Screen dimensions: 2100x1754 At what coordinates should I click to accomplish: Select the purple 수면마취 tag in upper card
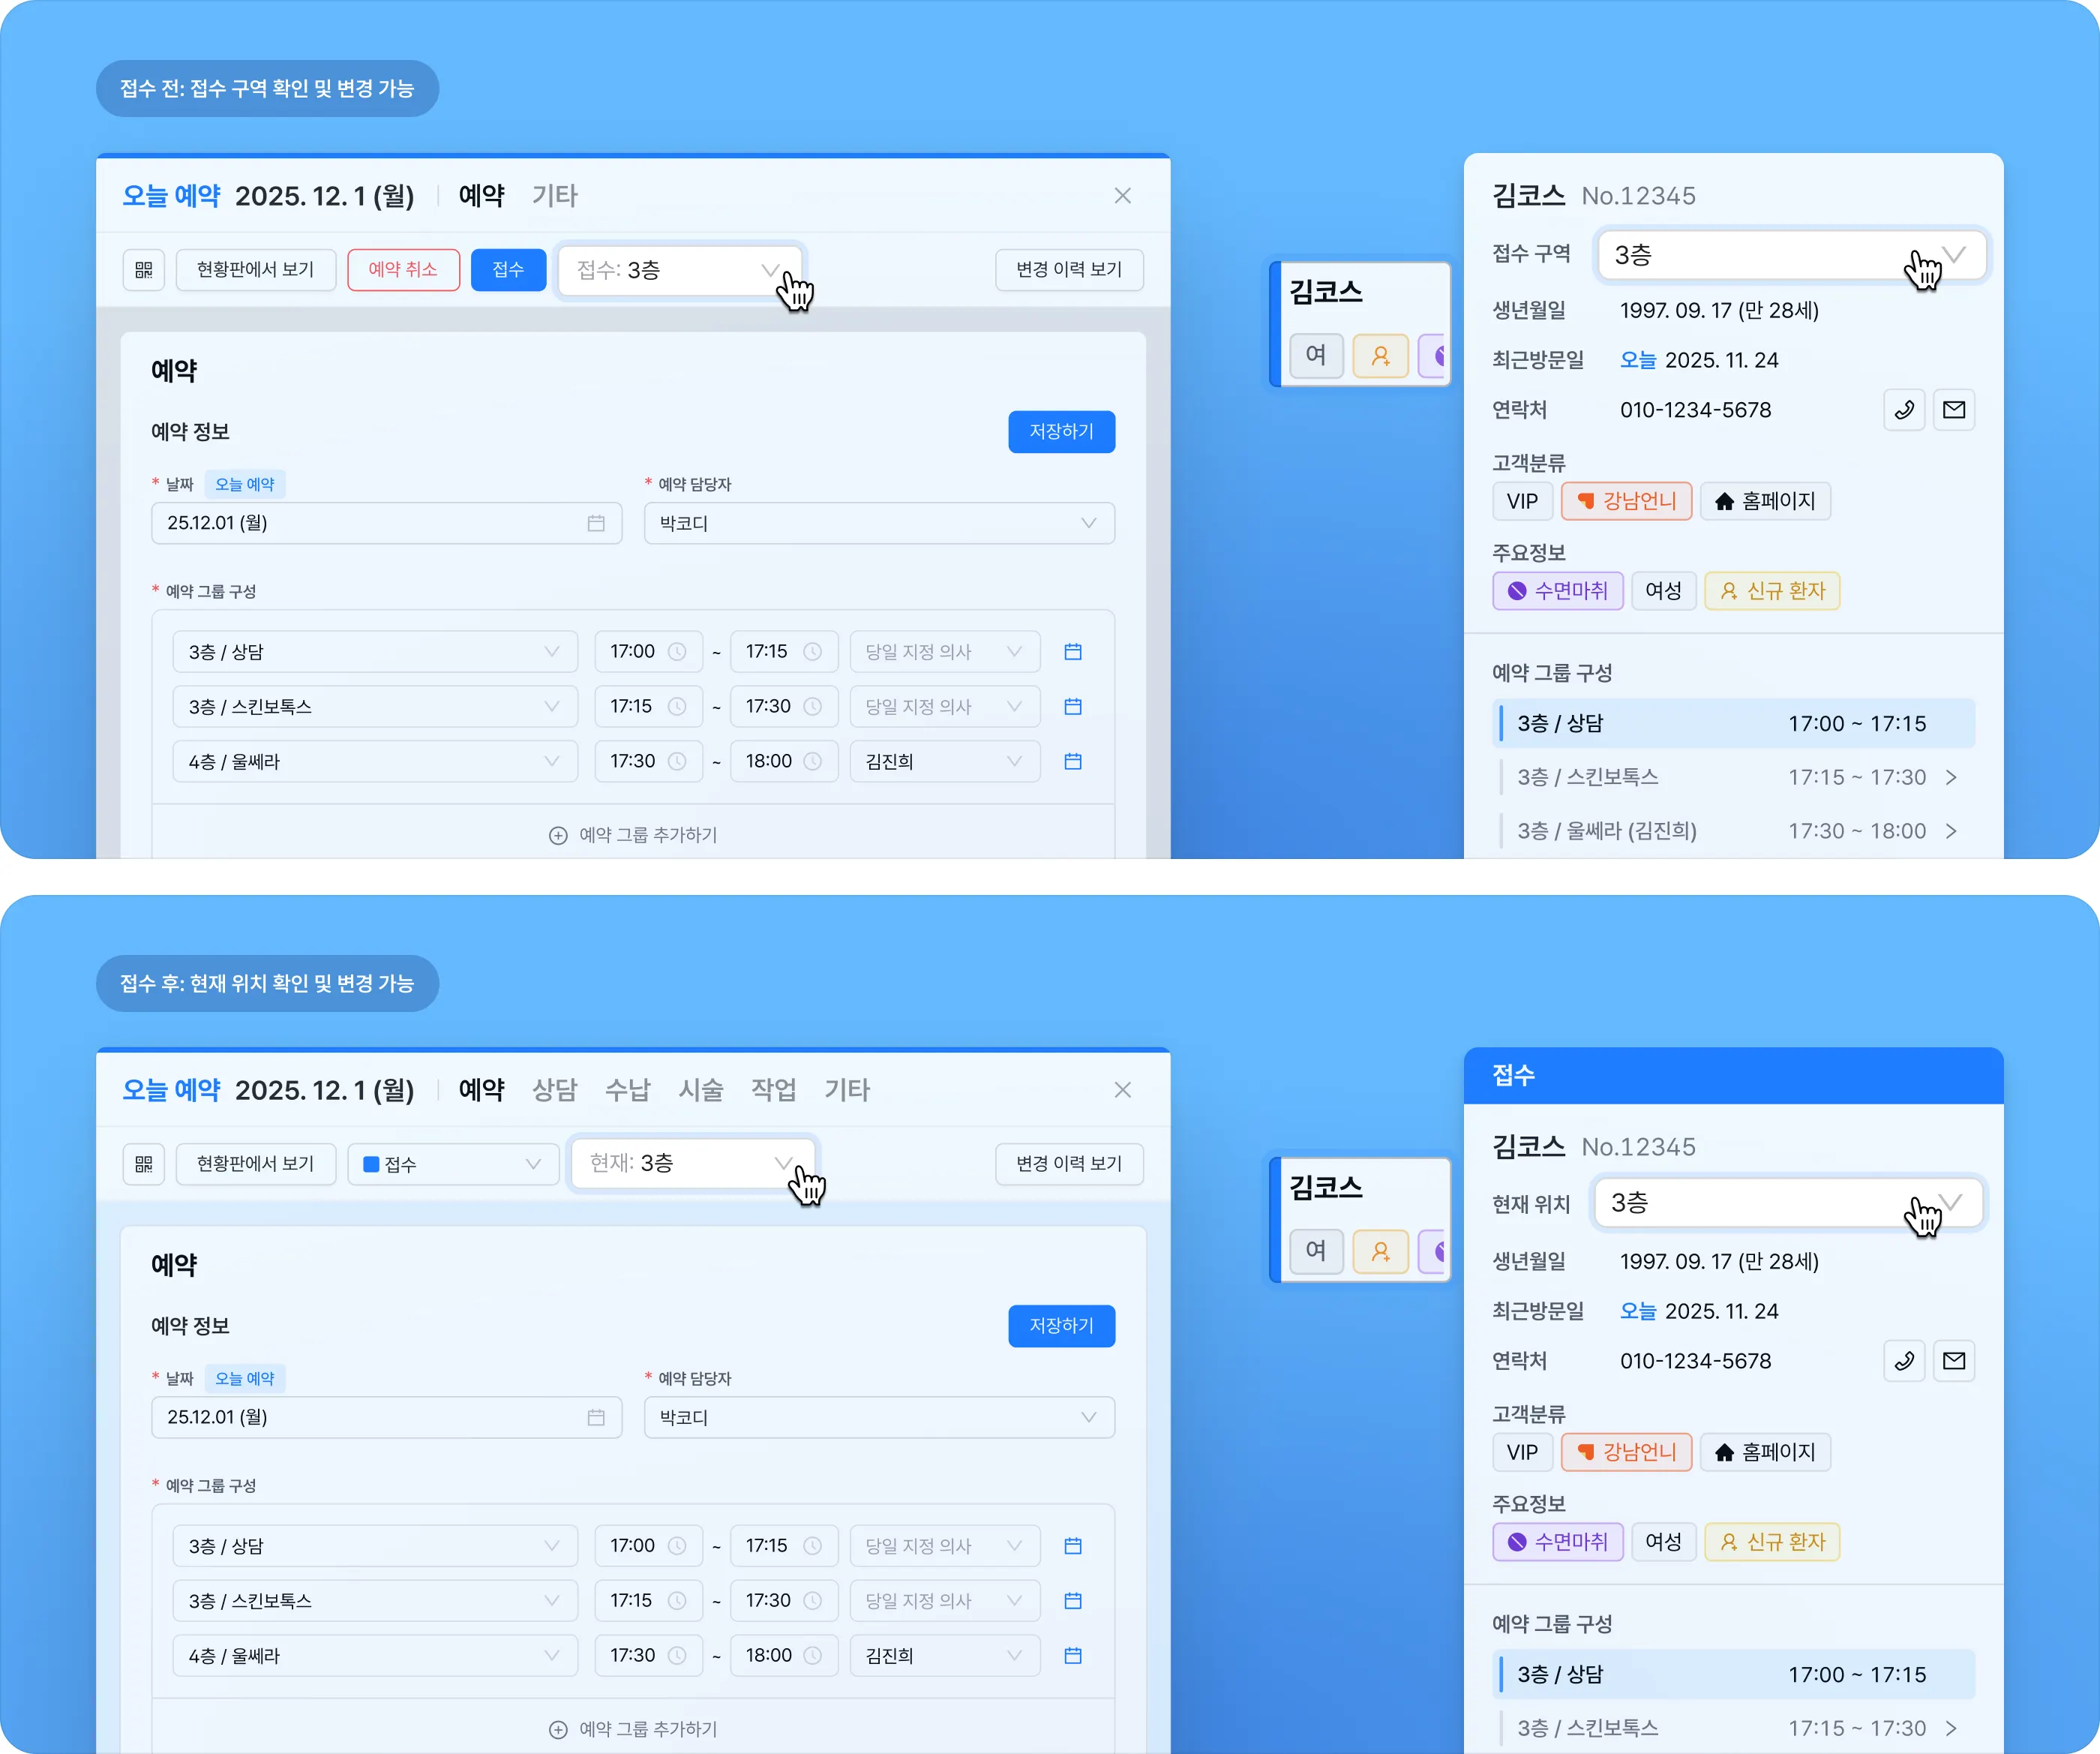point(1557,591)
